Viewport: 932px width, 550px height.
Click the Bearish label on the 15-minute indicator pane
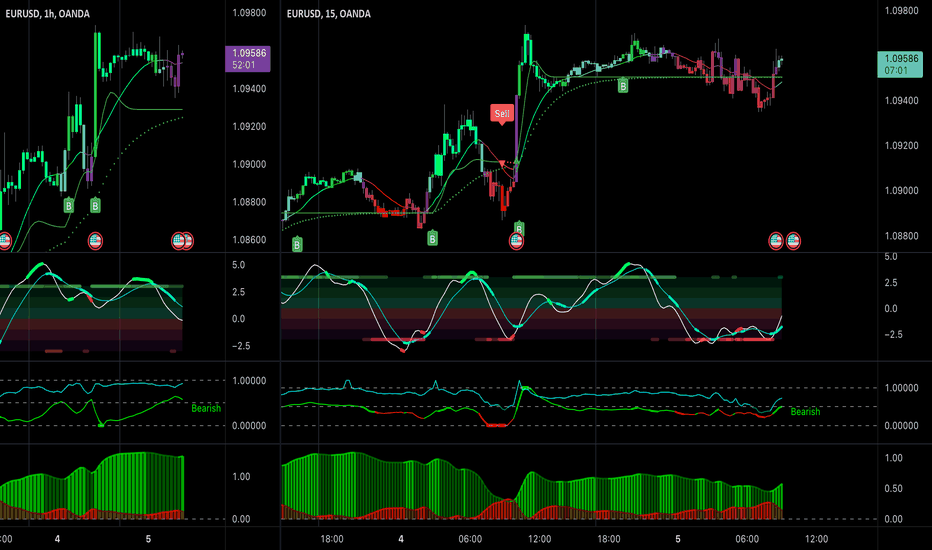805,411
